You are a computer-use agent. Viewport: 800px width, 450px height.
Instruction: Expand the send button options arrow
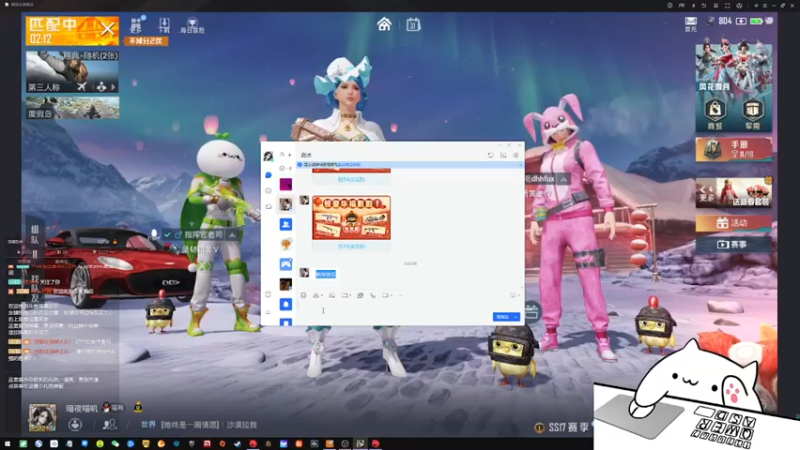click(516, 317)
